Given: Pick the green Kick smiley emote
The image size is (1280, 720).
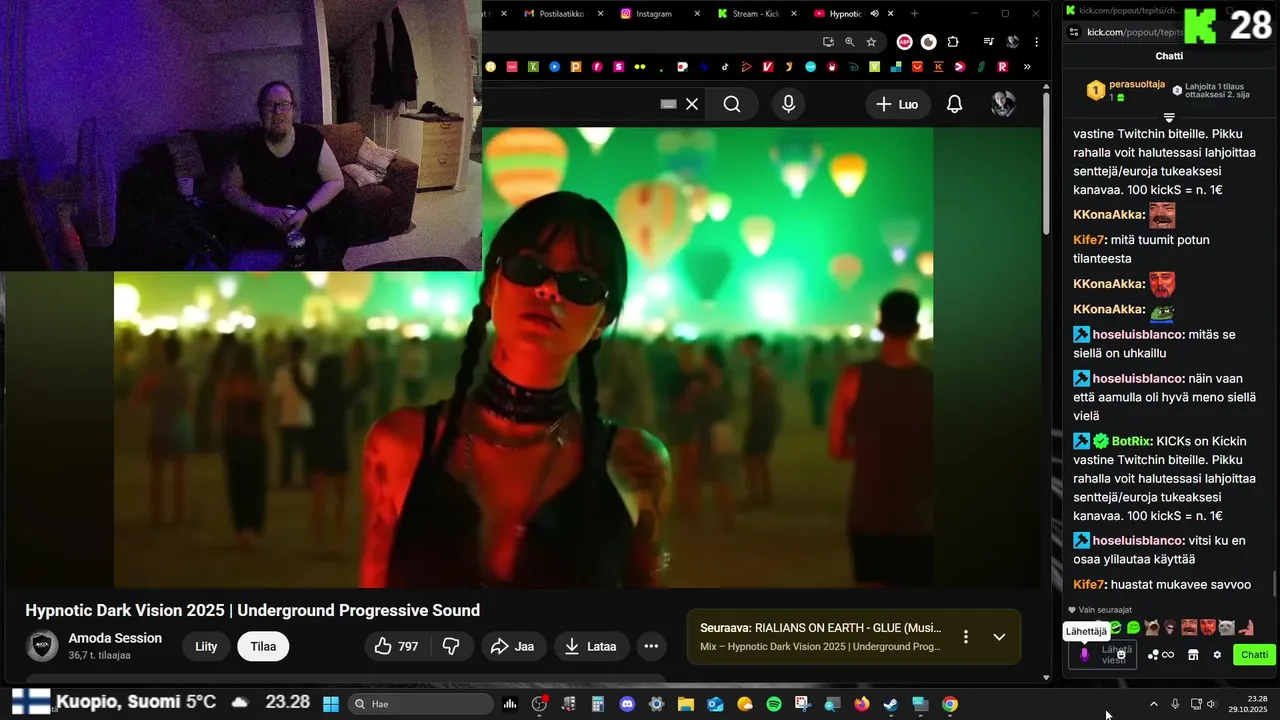Looking at the screenshot, I should pyautogui.click(x=1133, y=628).
